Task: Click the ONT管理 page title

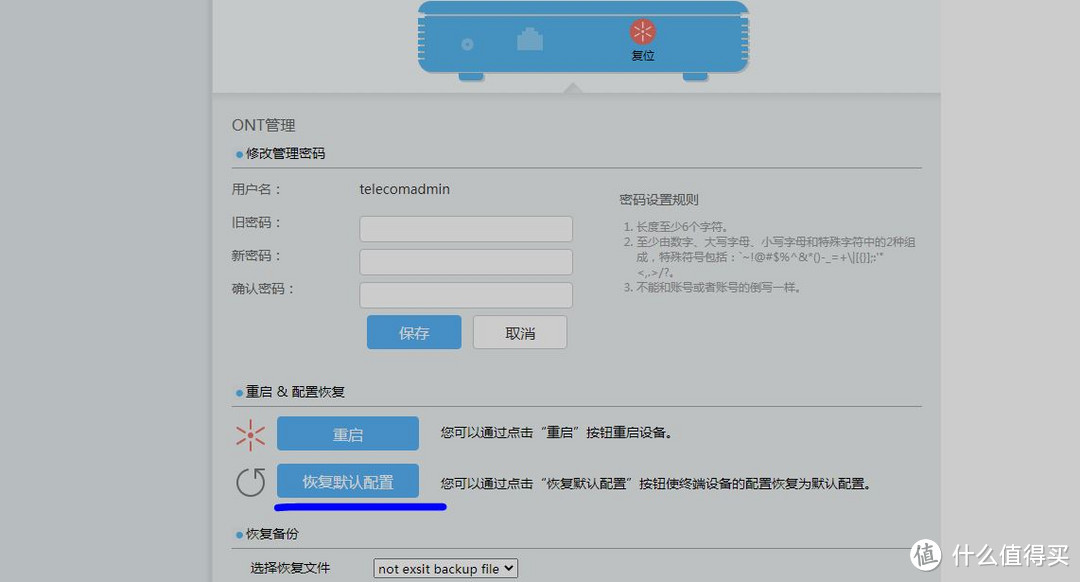Action: coord(264,125)
